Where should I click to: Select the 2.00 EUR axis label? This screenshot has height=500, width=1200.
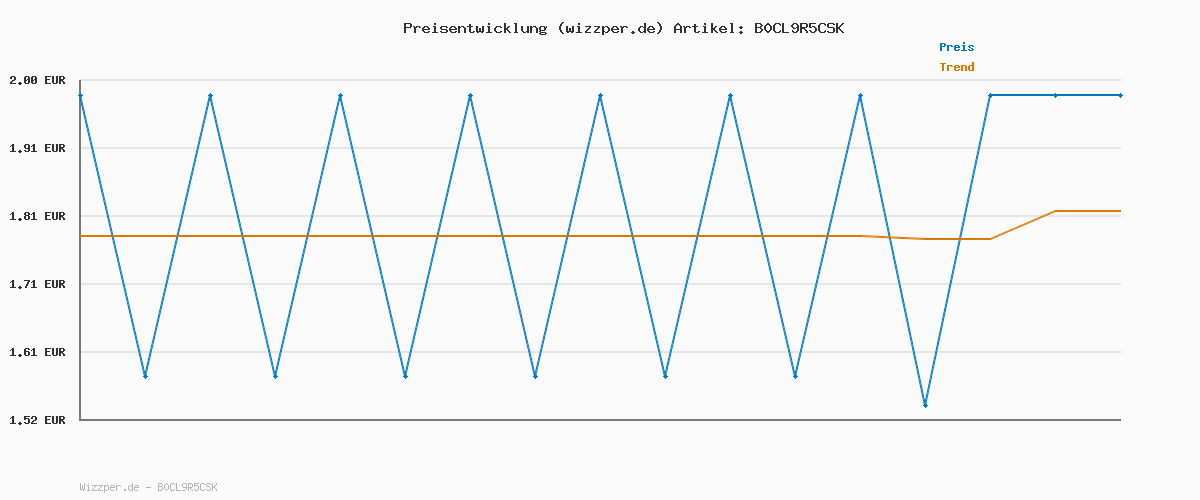[37, 80]
